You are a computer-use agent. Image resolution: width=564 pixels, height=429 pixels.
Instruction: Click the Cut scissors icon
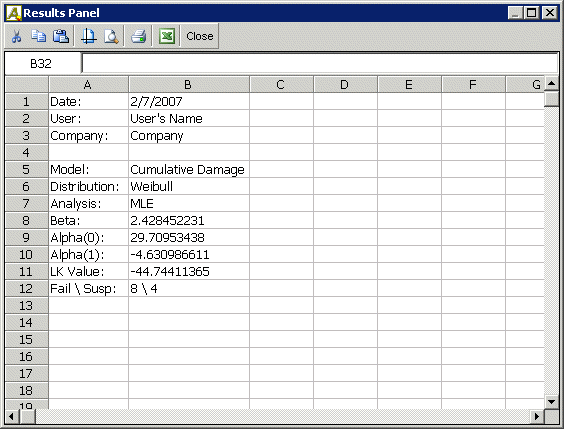point(16,36)
